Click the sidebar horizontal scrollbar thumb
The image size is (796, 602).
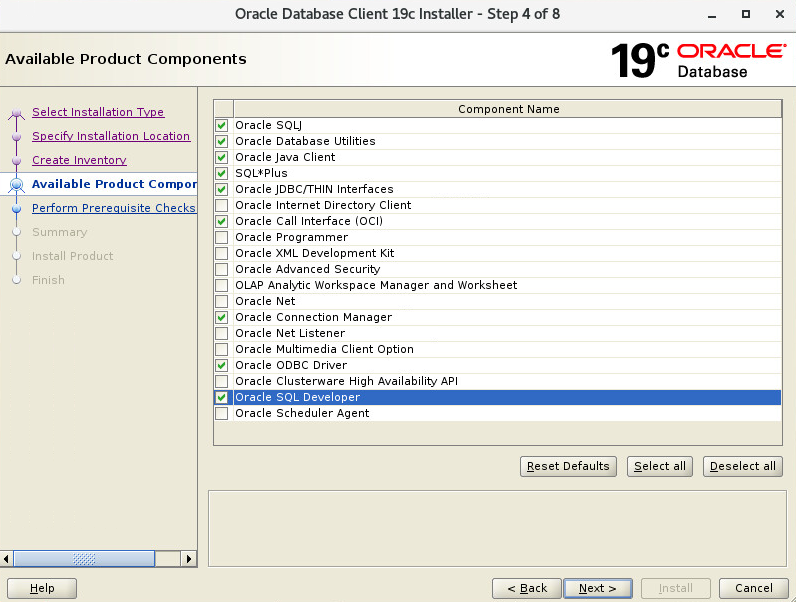[x=84, y=559]
